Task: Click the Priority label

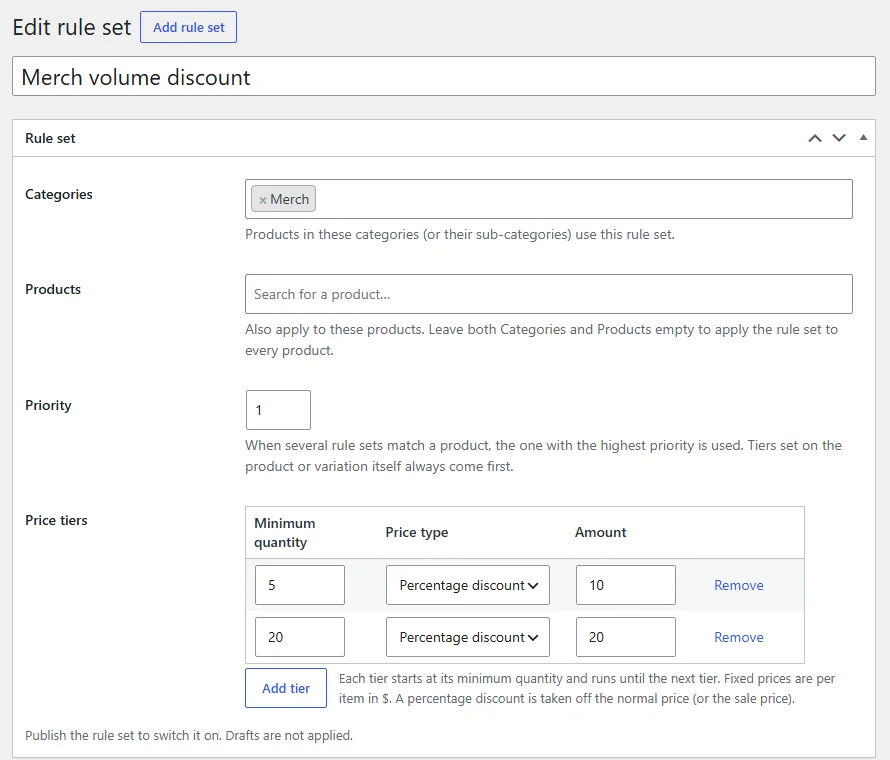Action: pos(48,405)
